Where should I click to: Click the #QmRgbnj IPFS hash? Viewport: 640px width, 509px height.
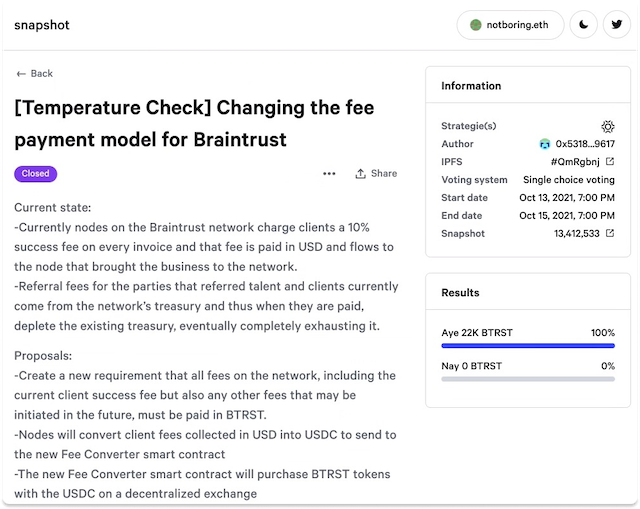coord(575,162)
